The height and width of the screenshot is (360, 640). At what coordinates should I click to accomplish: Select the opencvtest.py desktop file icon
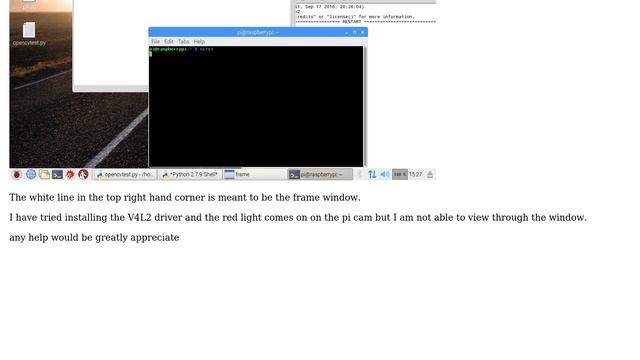(29, 34)
